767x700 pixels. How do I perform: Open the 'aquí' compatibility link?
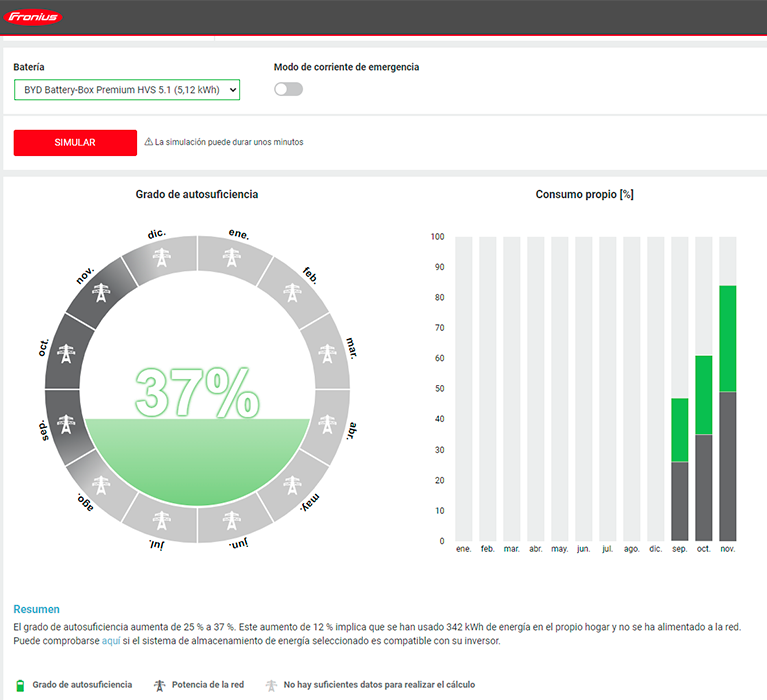coord(110,641)
